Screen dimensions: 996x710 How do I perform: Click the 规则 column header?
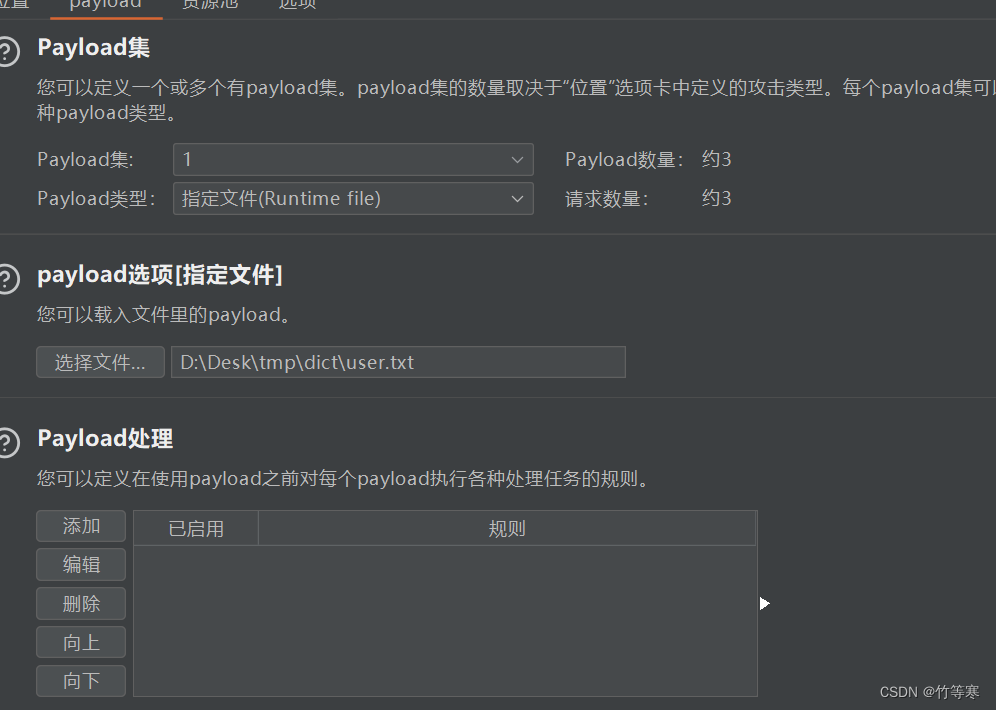(507, 528)
